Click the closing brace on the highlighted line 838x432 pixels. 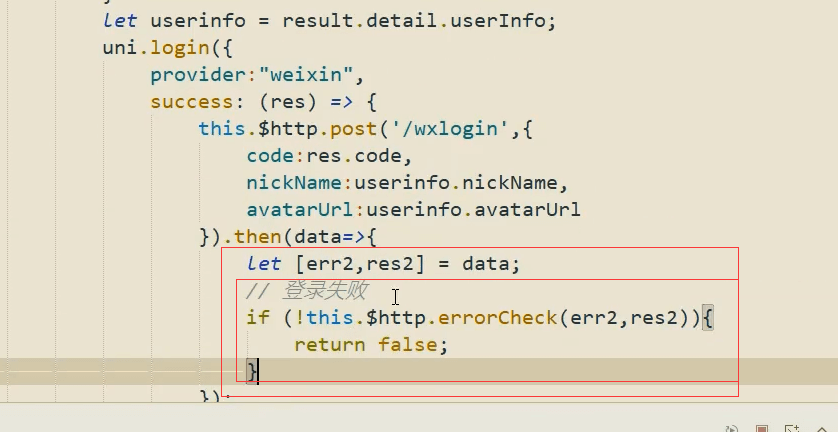252,372
